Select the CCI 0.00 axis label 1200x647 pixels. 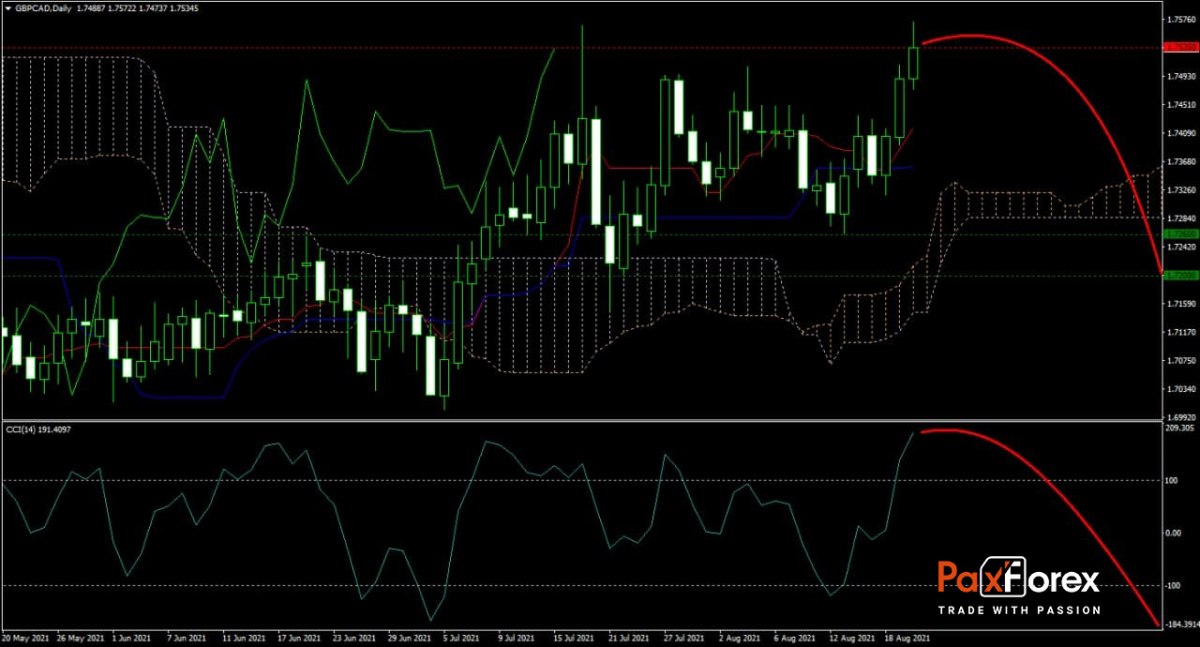(x=1174, y=532)
